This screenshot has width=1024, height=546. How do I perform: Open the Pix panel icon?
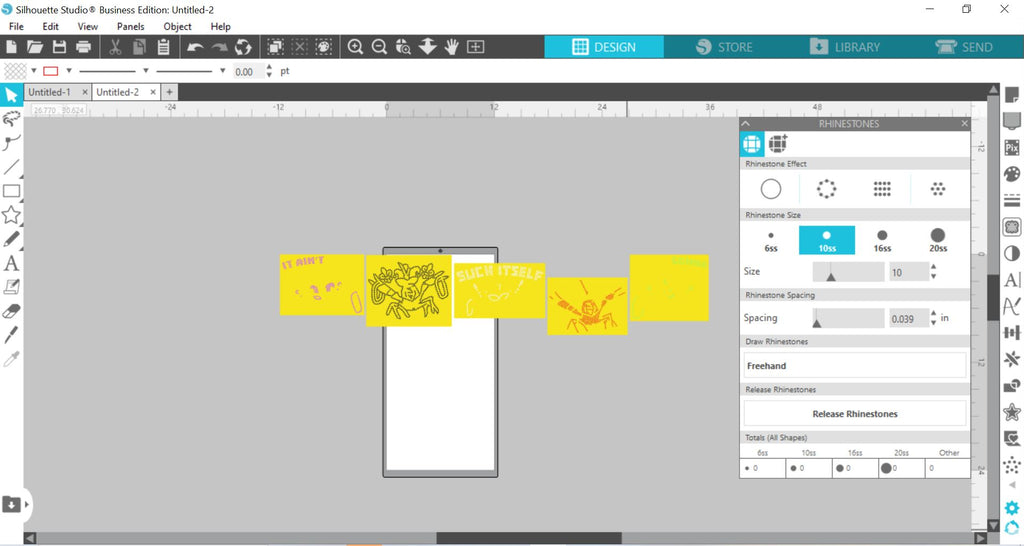point(1012,147)
